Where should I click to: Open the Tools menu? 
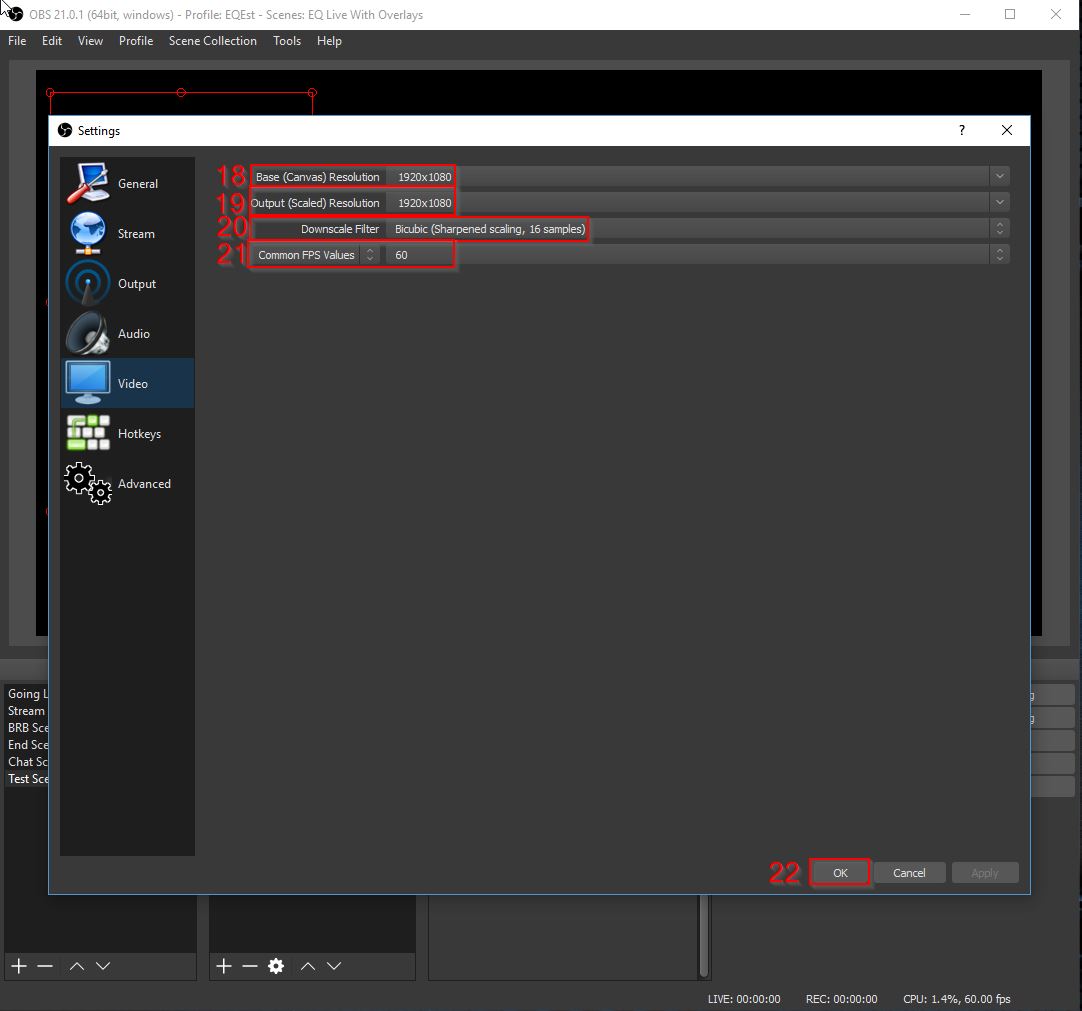[287, 41]
